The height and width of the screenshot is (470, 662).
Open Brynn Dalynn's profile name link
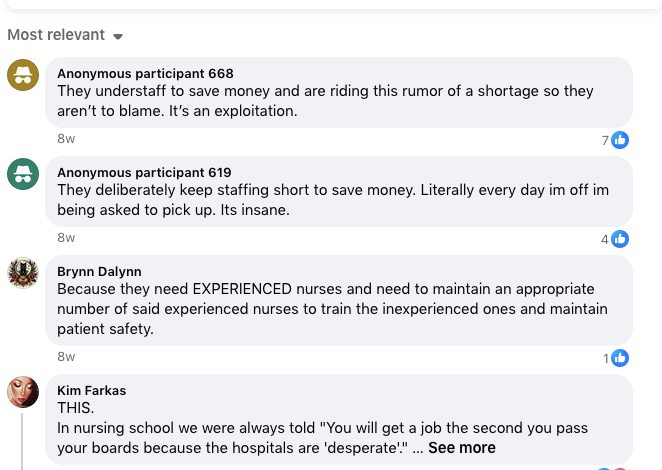click(x=99, y=271)
